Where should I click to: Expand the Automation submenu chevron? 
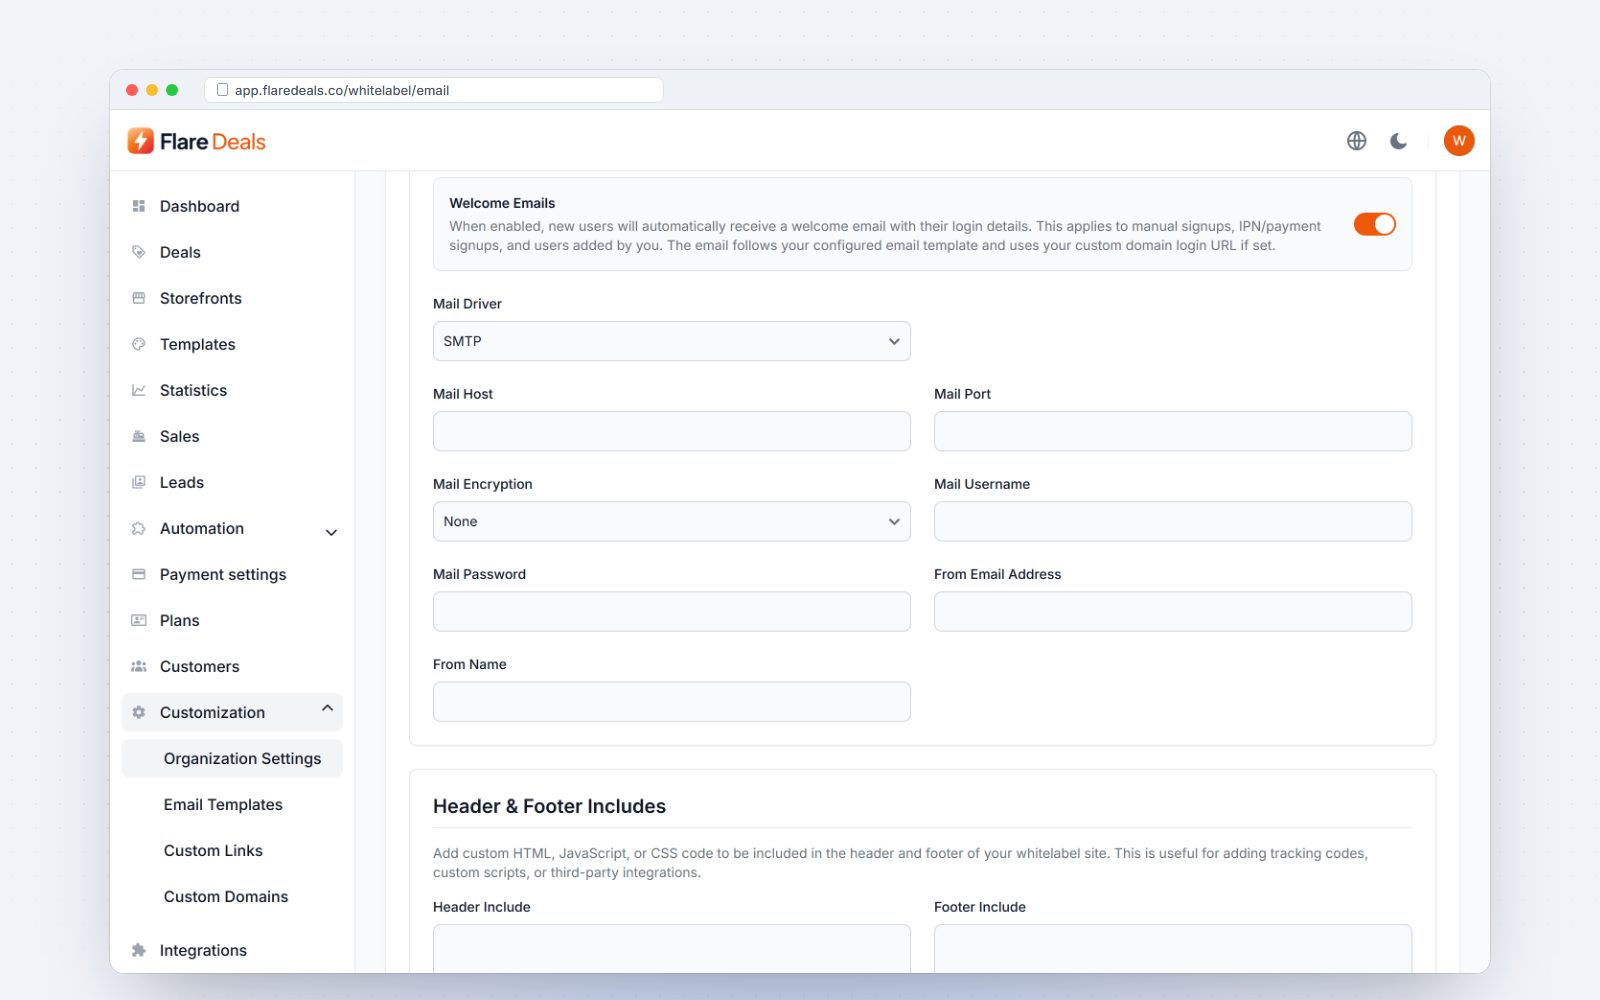pyautogui.click(x=331, y=532)
